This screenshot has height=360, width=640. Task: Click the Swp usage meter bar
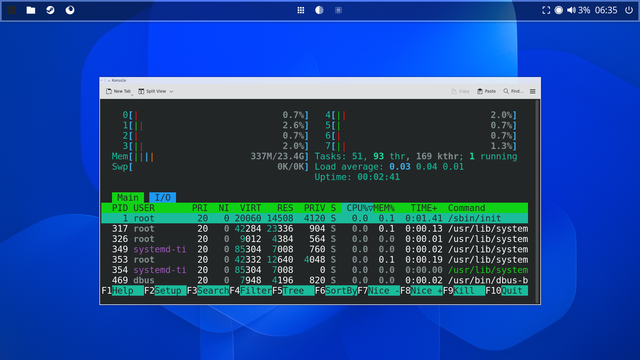click(210, 167)
